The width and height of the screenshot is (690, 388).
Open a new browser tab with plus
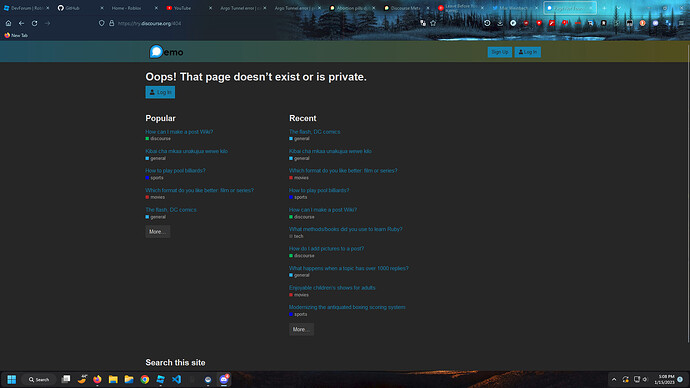(604, 8)
